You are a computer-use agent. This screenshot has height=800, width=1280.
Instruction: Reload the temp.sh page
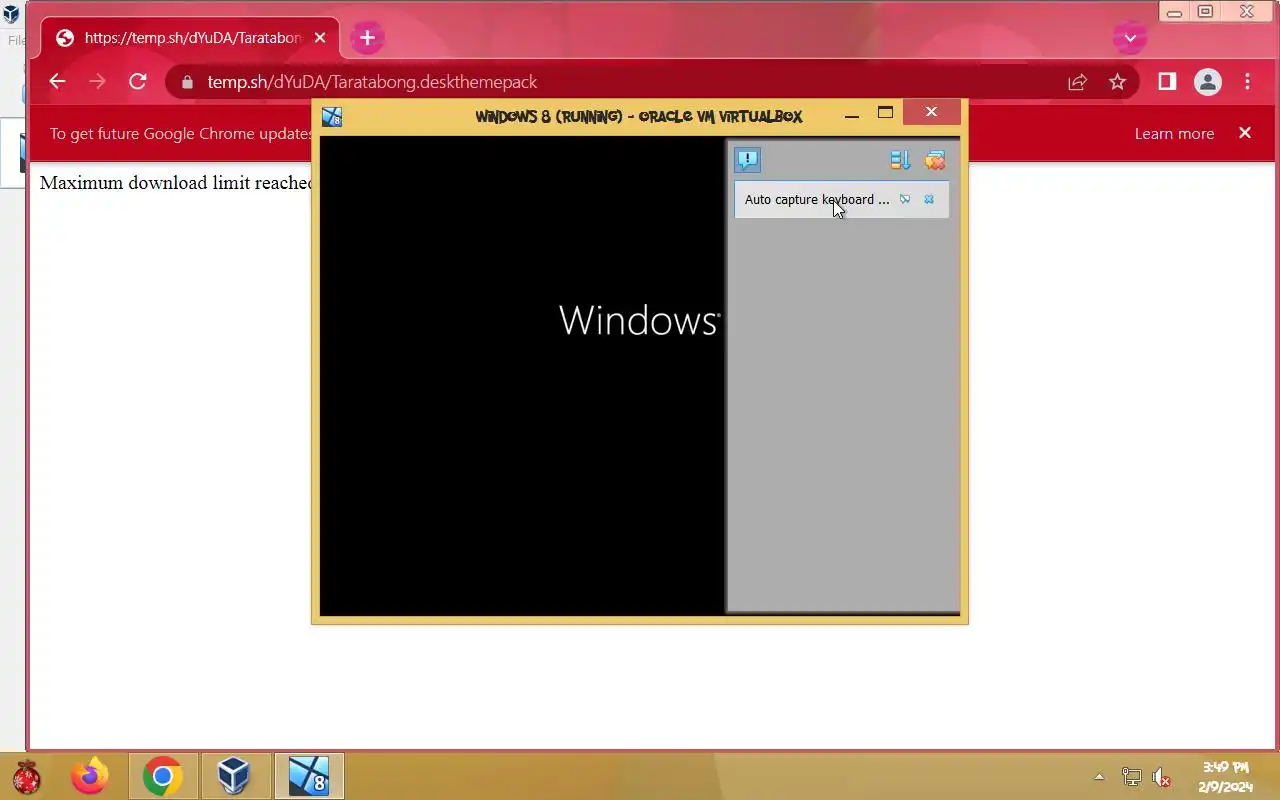click(138, 82)
